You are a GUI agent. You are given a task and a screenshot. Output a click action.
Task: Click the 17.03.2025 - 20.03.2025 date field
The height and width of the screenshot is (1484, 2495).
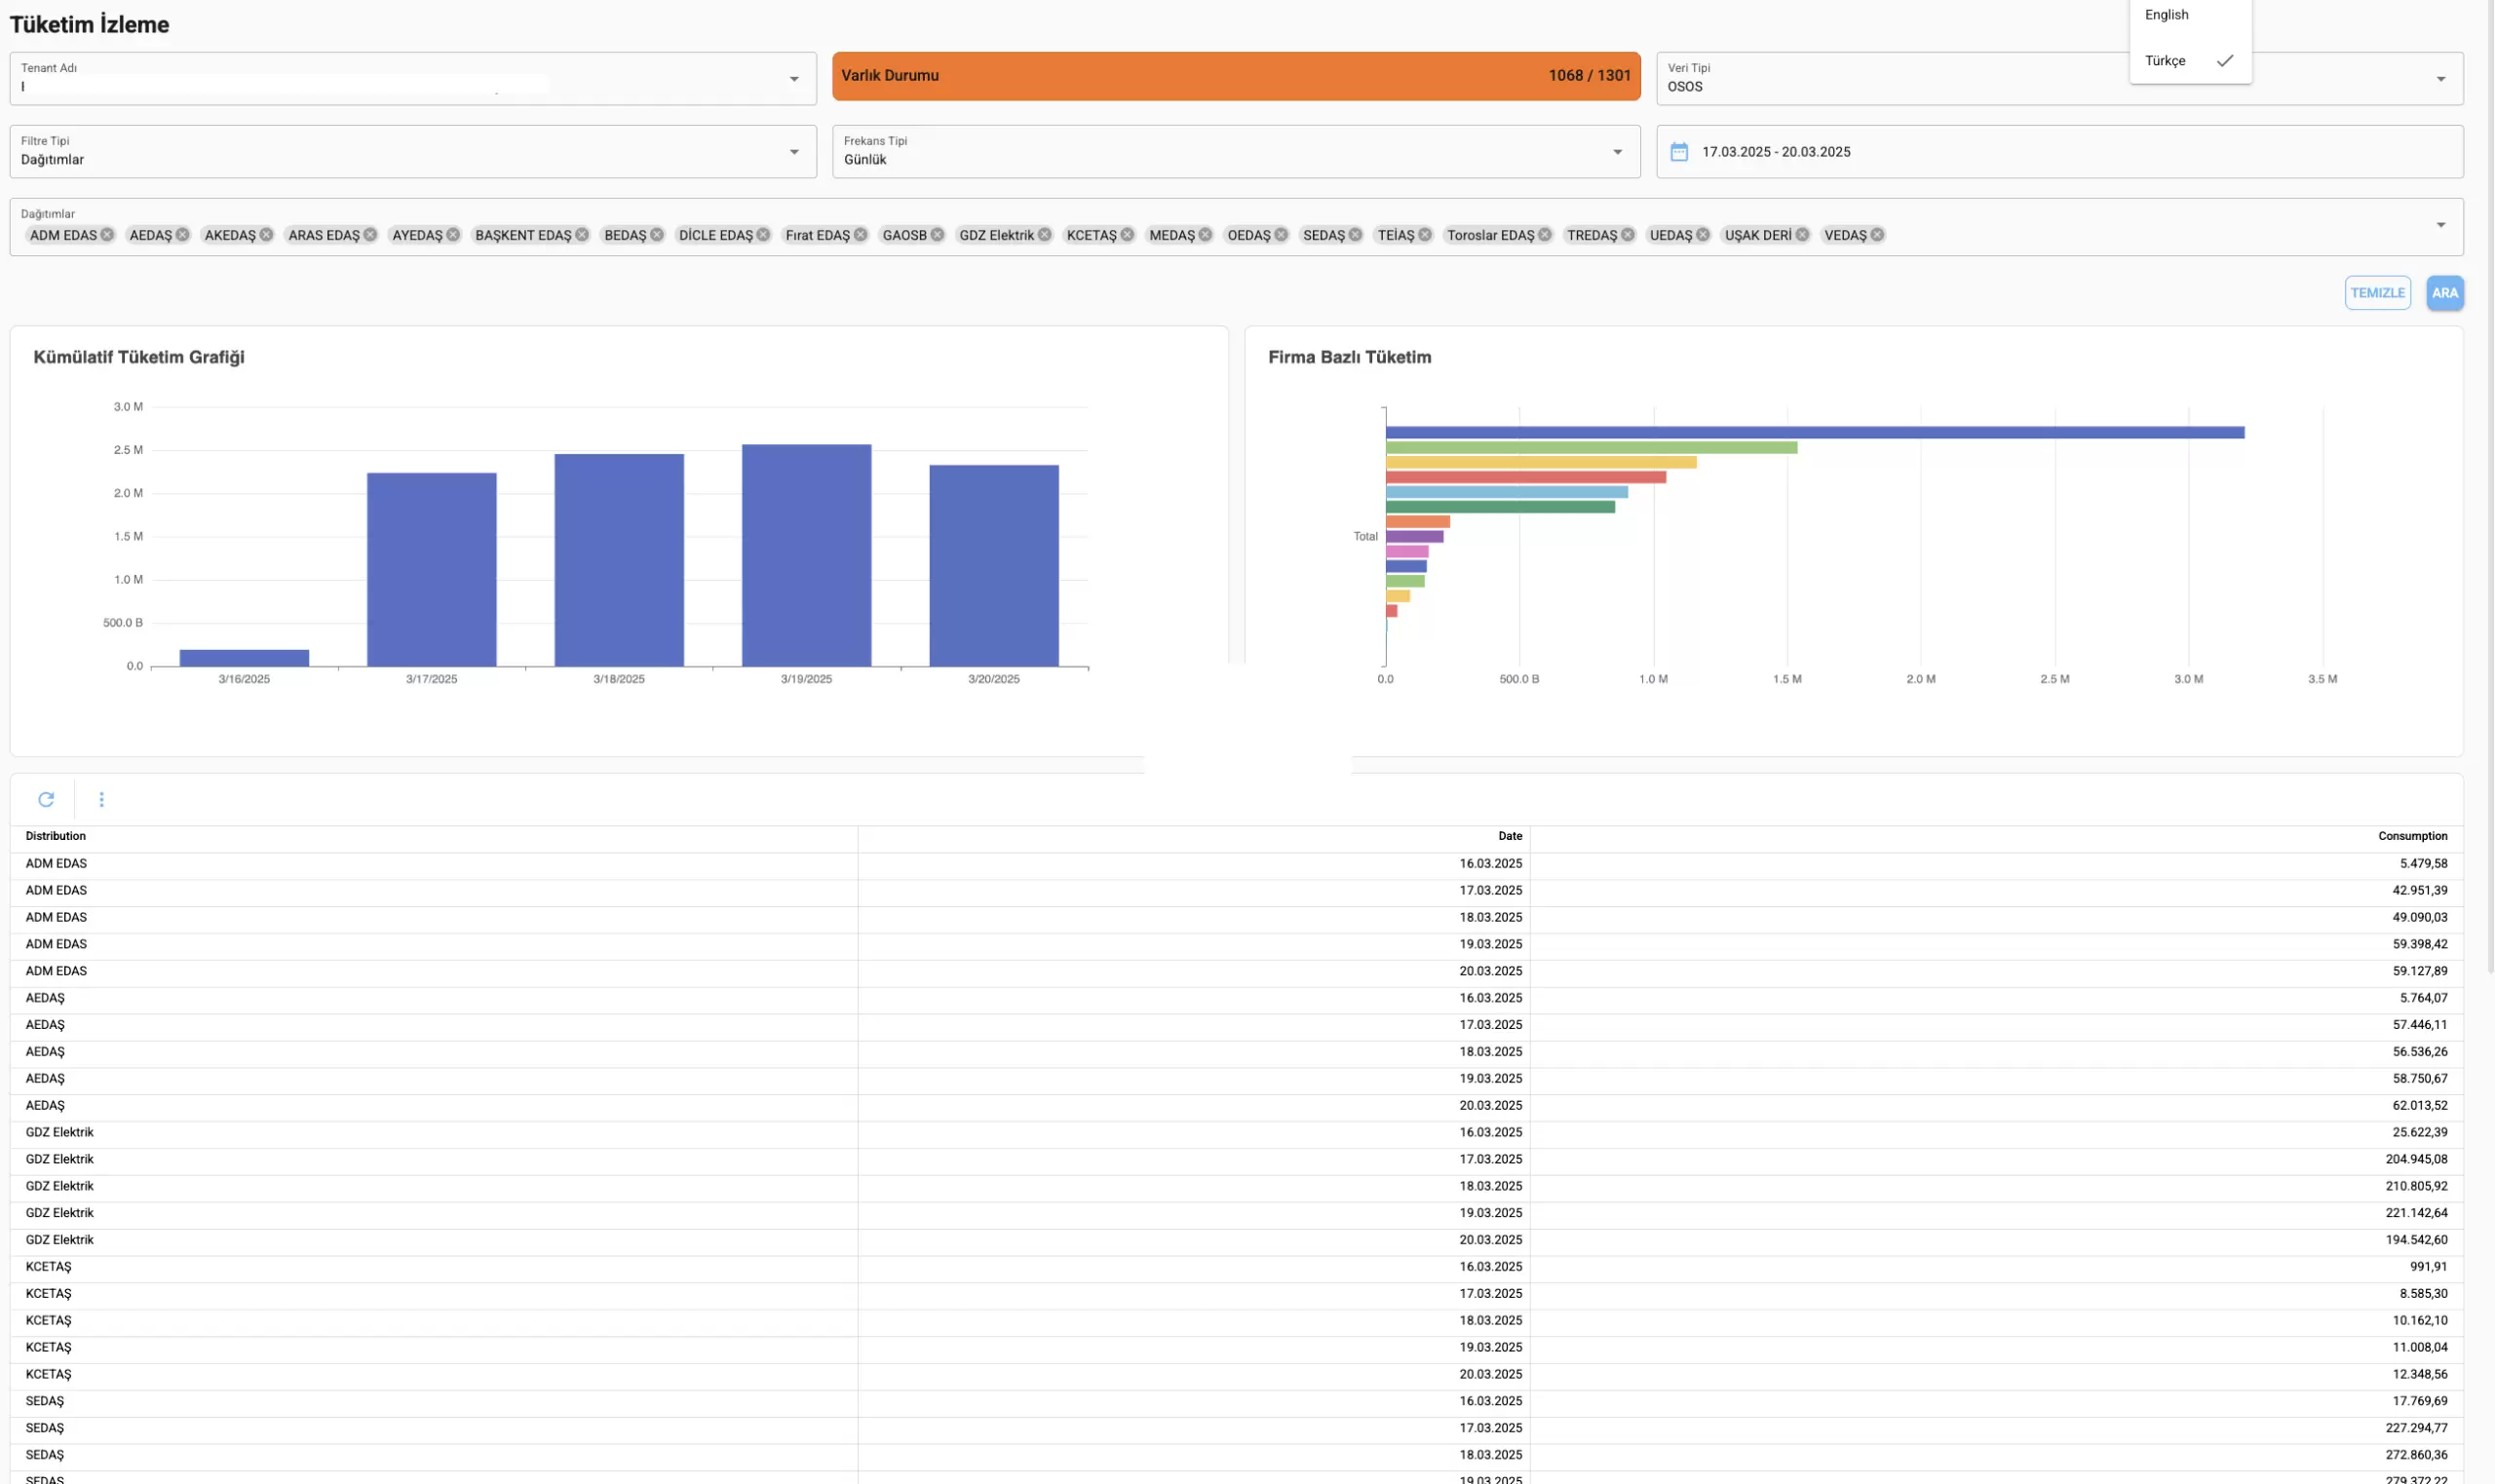click(x=1776, y=152)
